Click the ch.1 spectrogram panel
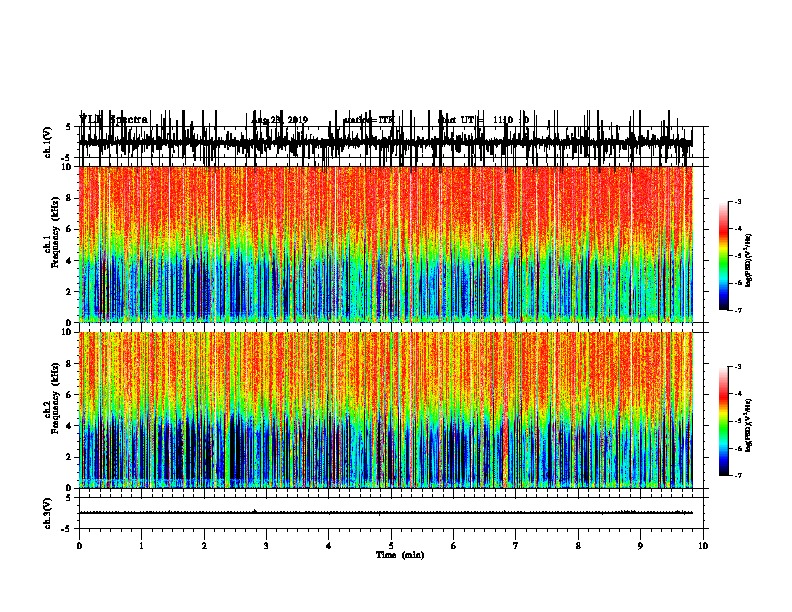This screenshot has width=792, height=612. [x=386, y=244]
